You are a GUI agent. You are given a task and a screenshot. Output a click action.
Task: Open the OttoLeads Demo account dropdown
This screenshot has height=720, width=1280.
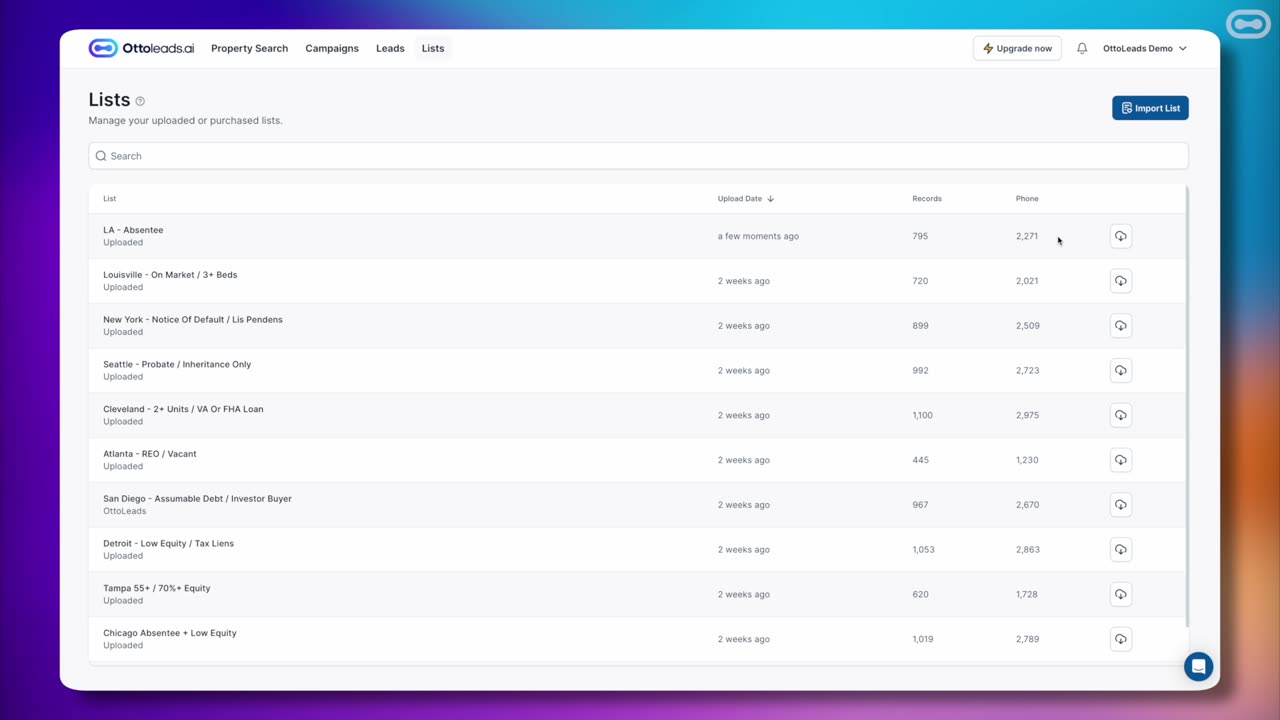pyautogui.click(x=1144, y=48)
